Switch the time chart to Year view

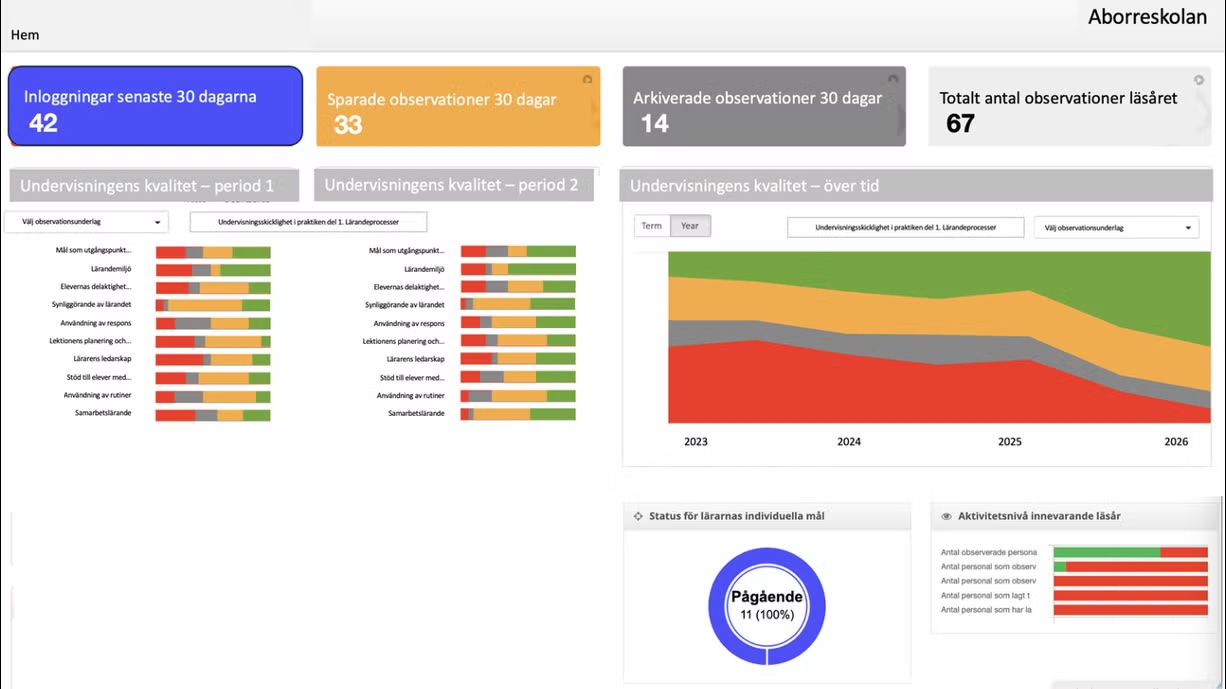[x=690, y=226]
